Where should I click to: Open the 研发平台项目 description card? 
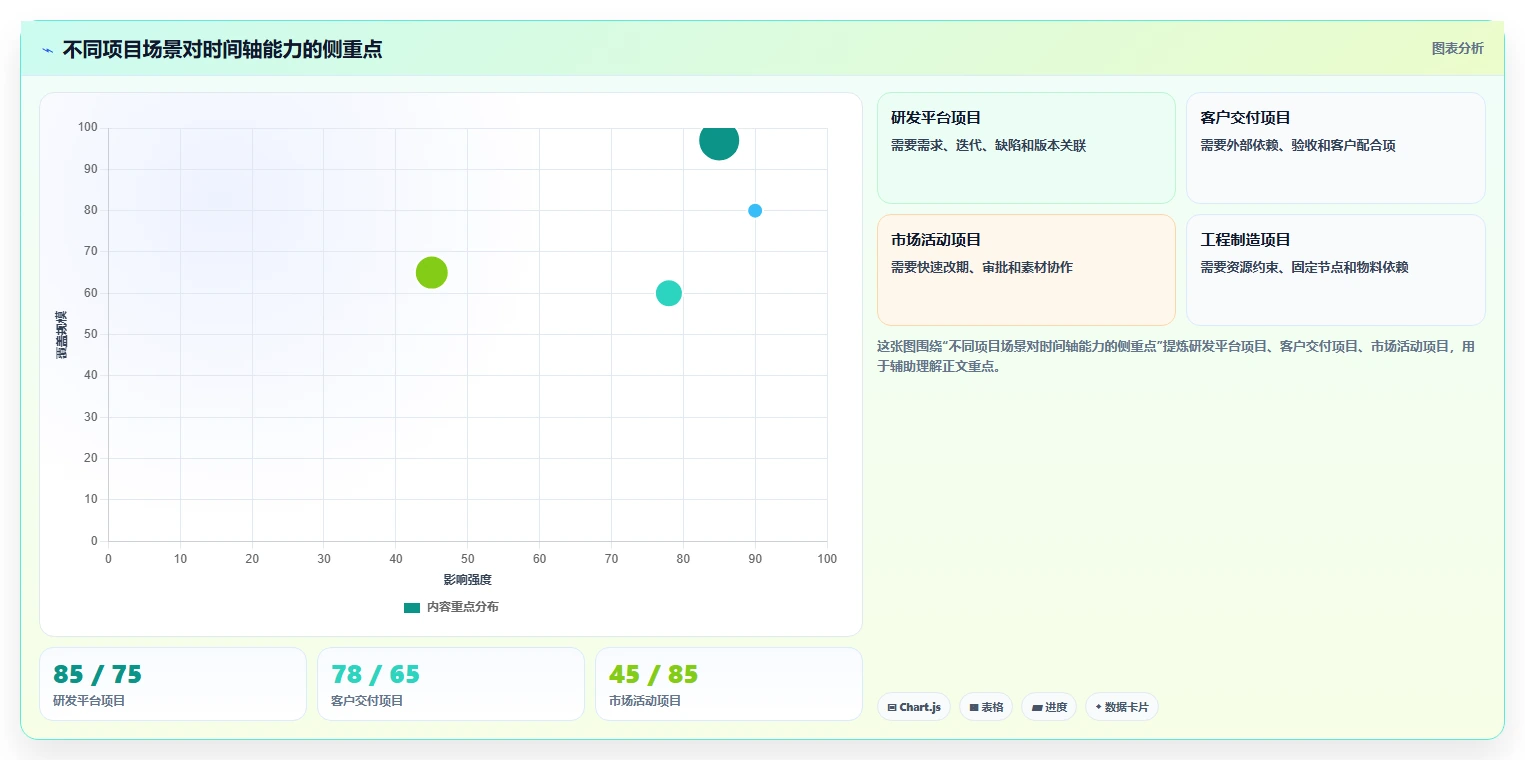(x=1026, y=148)
